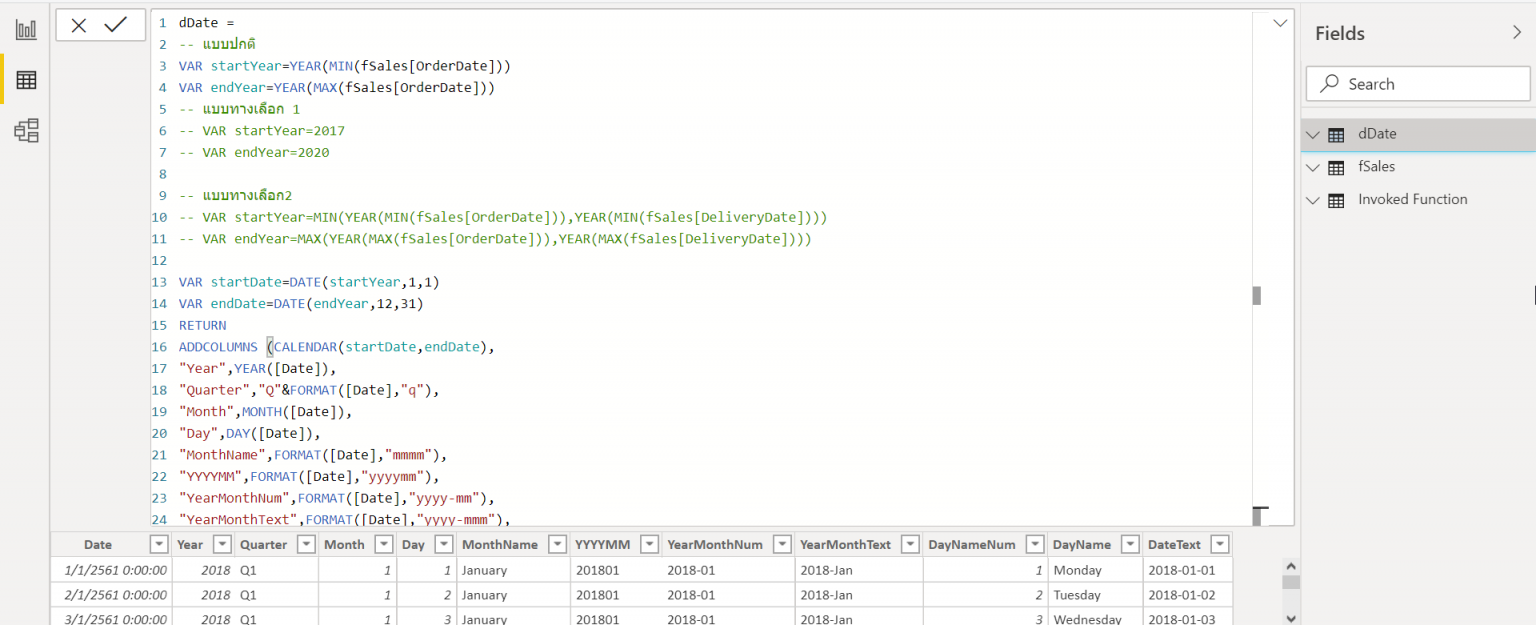Select the fSales table name
The width and height of the screenshot is (1536, 625).
[1376, 167]
